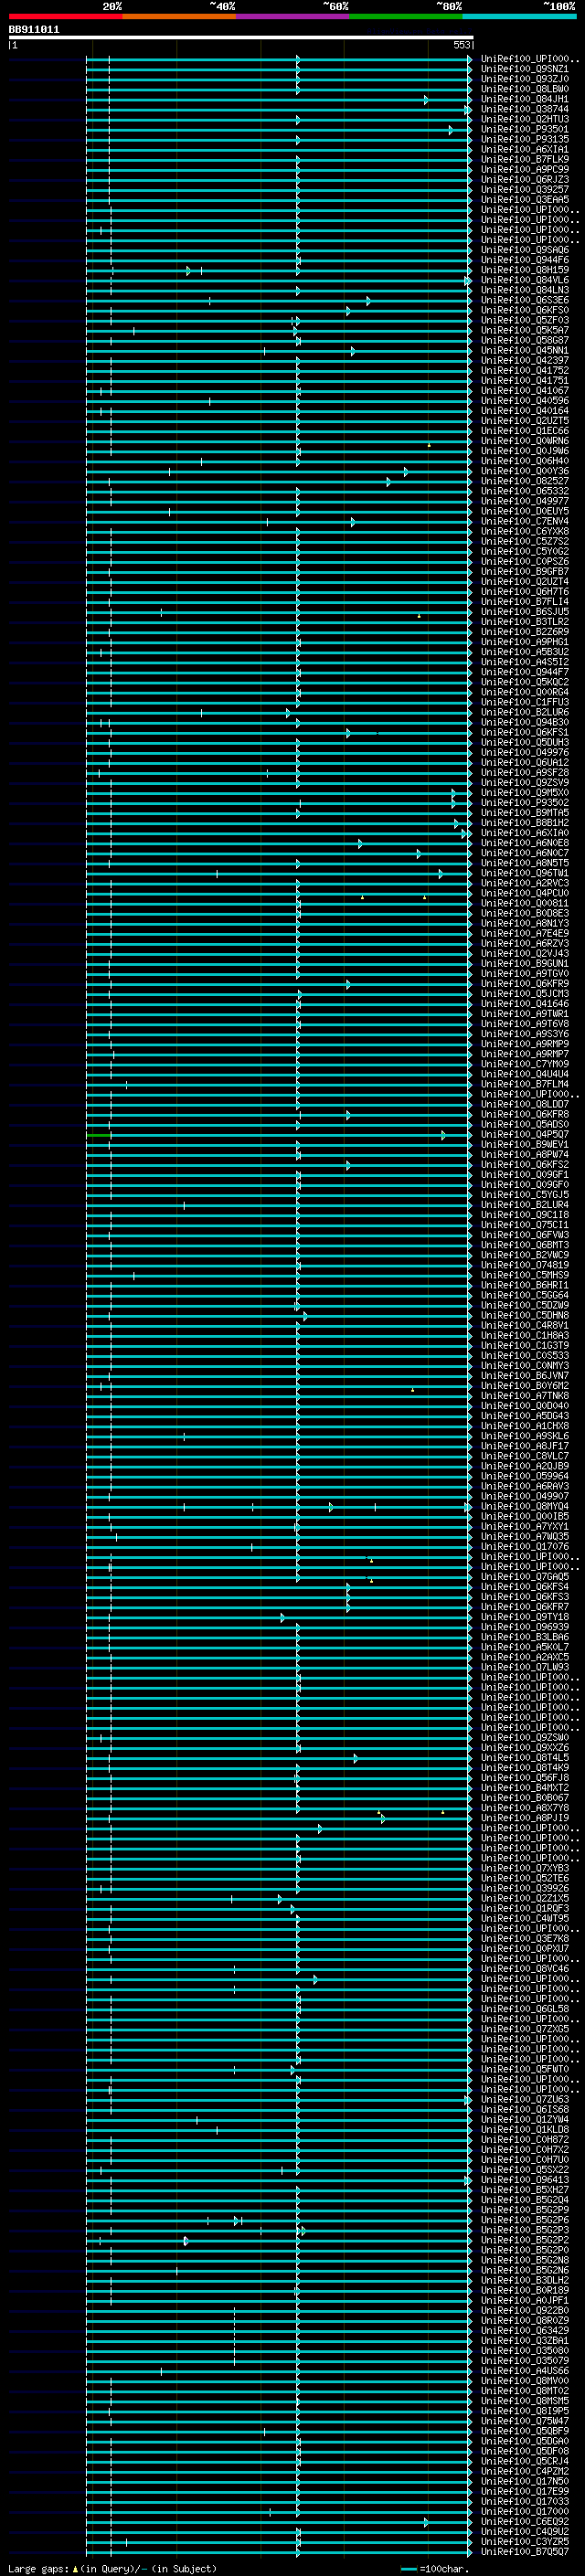585x2576 pixels.
Task: Select the UniRef100_A9SKL6 label
Action: click(525, 1436)
